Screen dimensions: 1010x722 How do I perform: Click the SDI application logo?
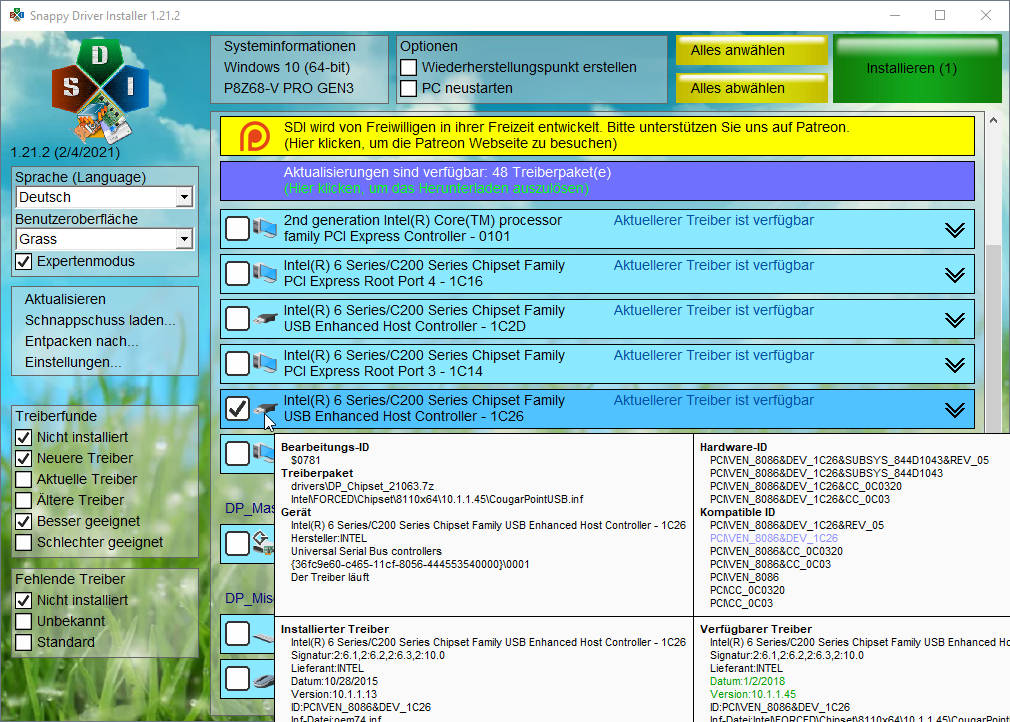click(x=100, y=90)
